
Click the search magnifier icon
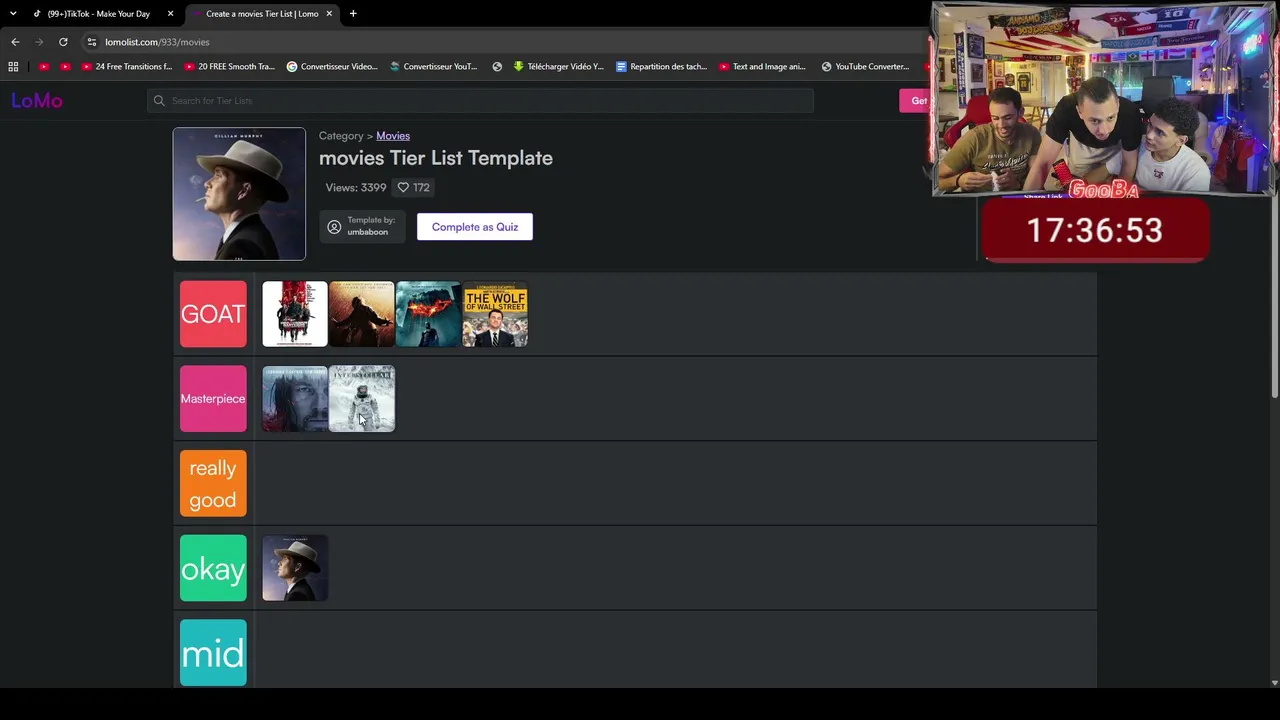(159, 100)
